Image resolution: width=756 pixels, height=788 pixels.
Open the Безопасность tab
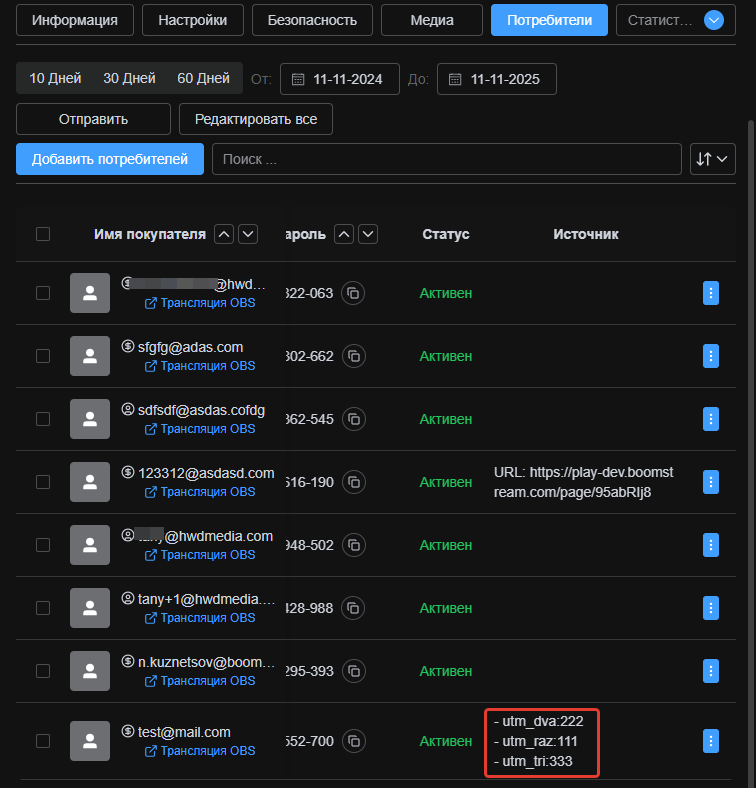point(312,20)
